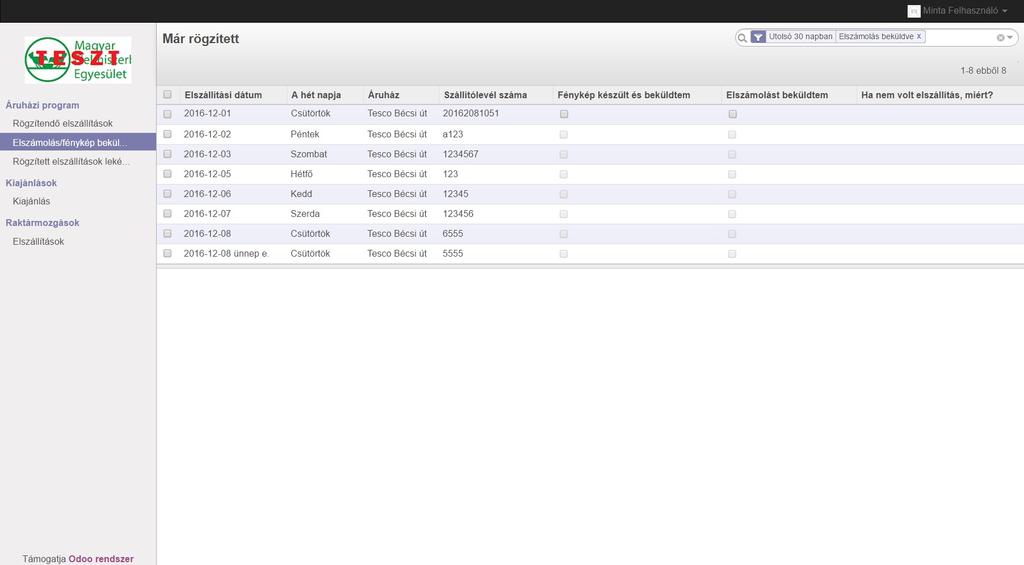Click delivery note number 123456
This screenshot has height=565, width=1024.
(458, 214)
